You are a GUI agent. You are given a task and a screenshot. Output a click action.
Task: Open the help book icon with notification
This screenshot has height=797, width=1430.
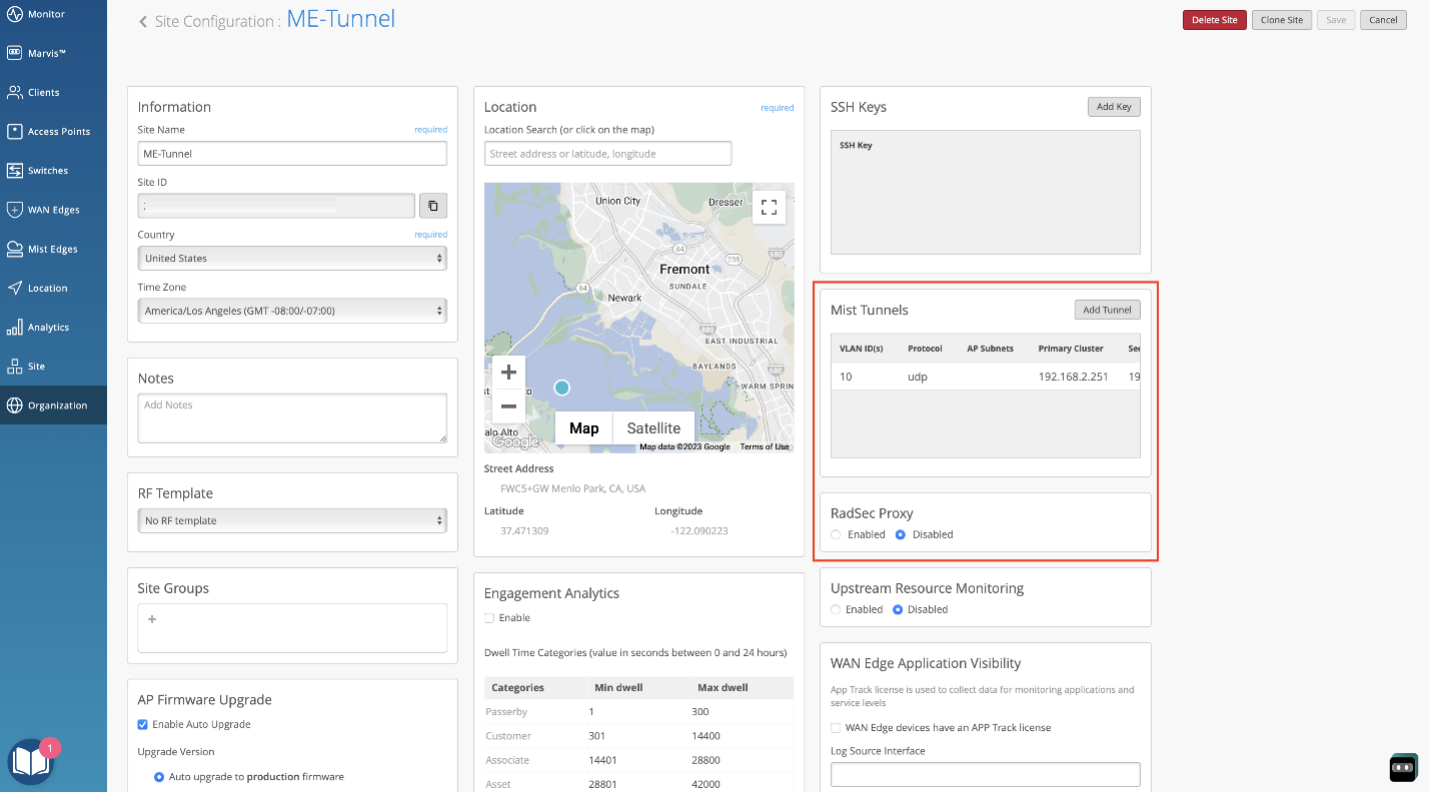pyautogui.click(x=32, y=762)
